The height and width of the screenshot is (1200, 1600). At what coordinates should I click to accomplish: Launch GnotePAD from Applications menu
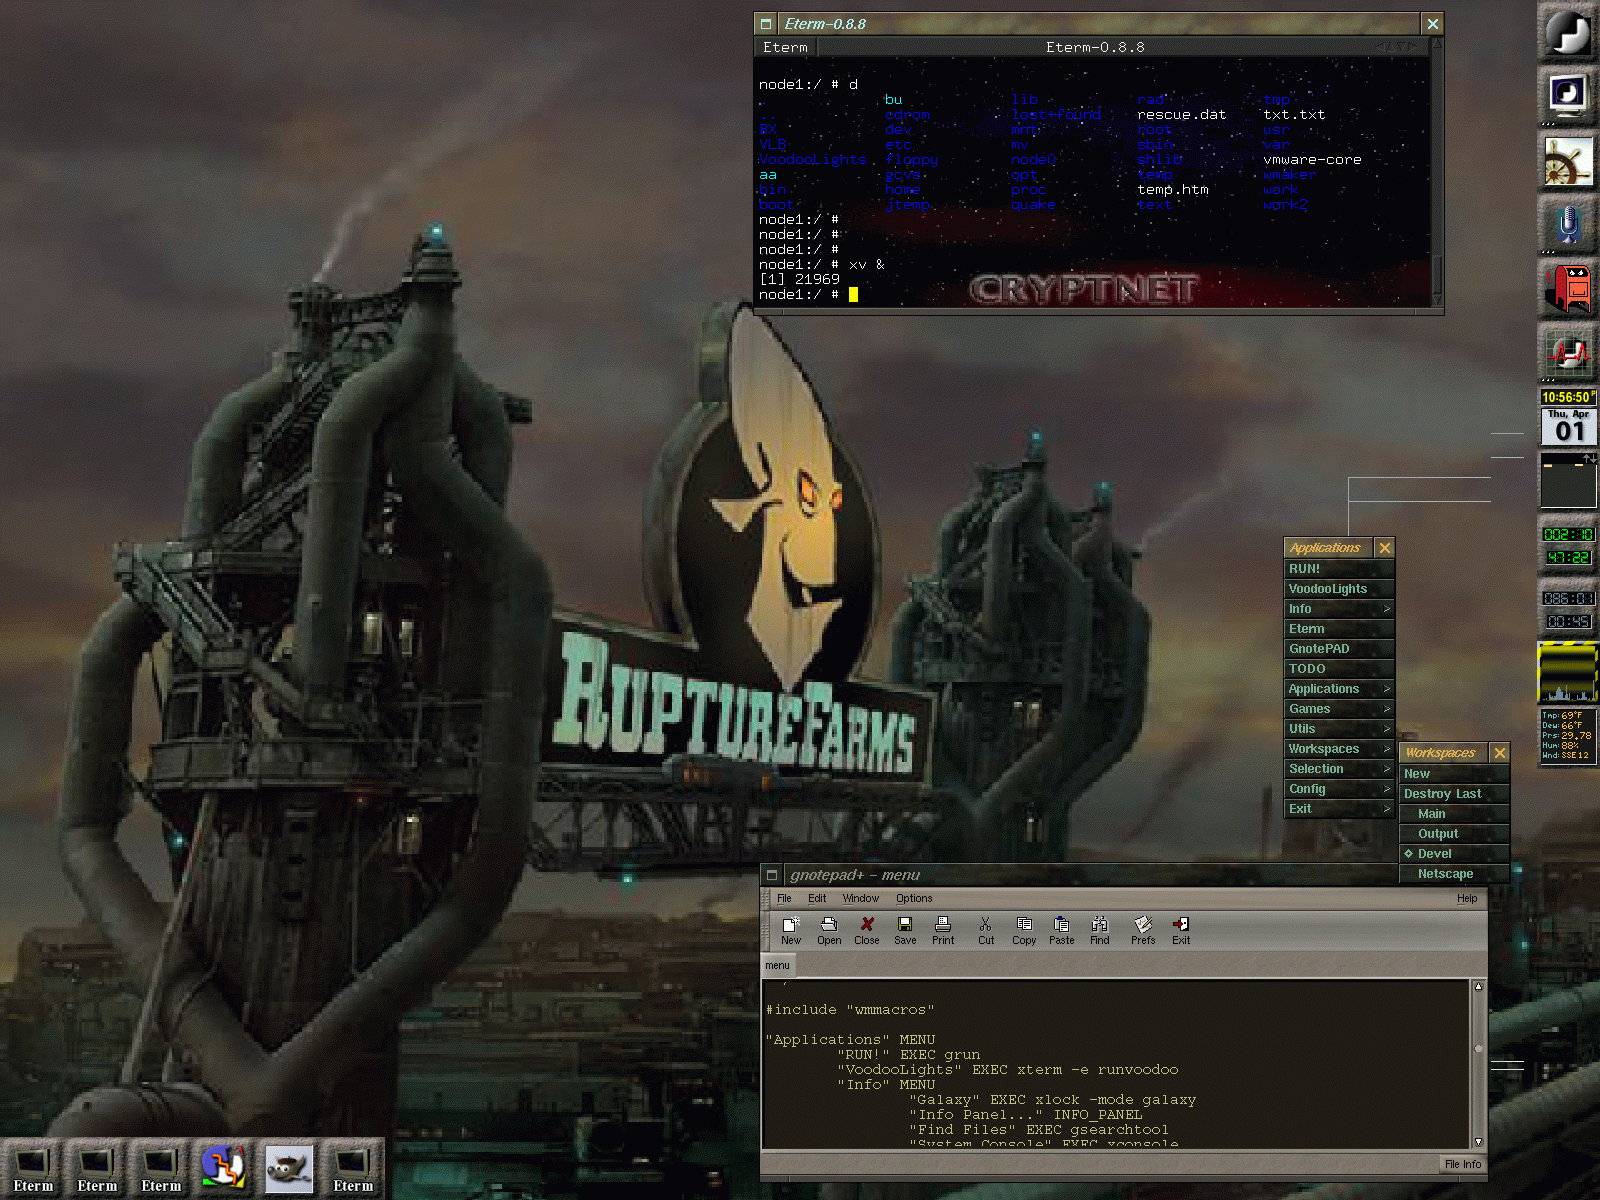[x=1339, y=649]
